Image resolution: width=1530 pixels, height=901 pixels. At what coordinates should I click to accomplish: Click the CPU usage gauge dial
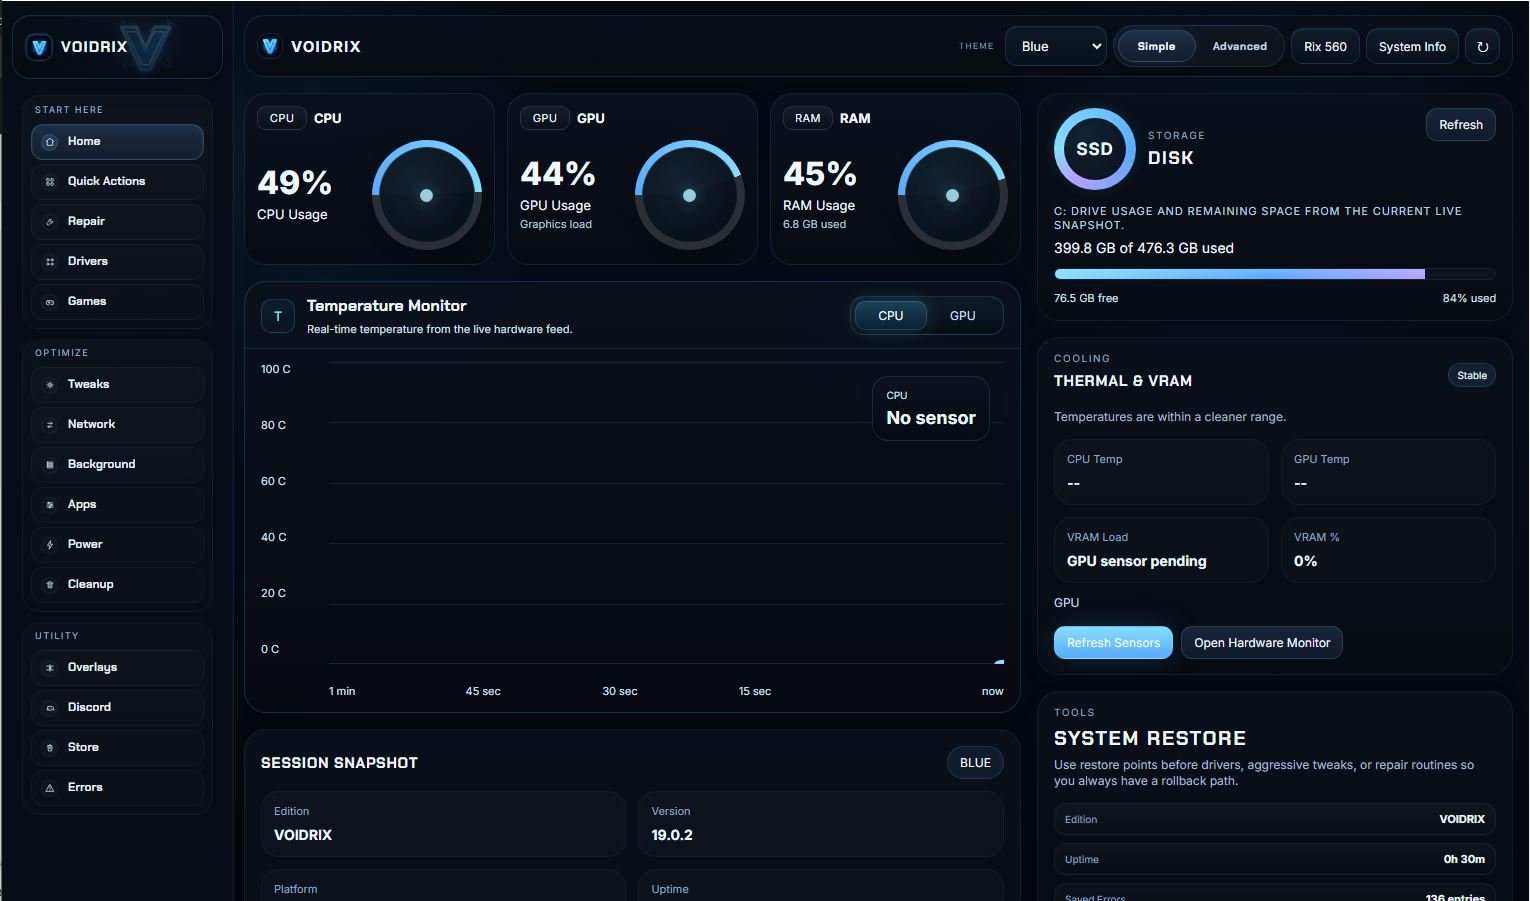[427, 195]
